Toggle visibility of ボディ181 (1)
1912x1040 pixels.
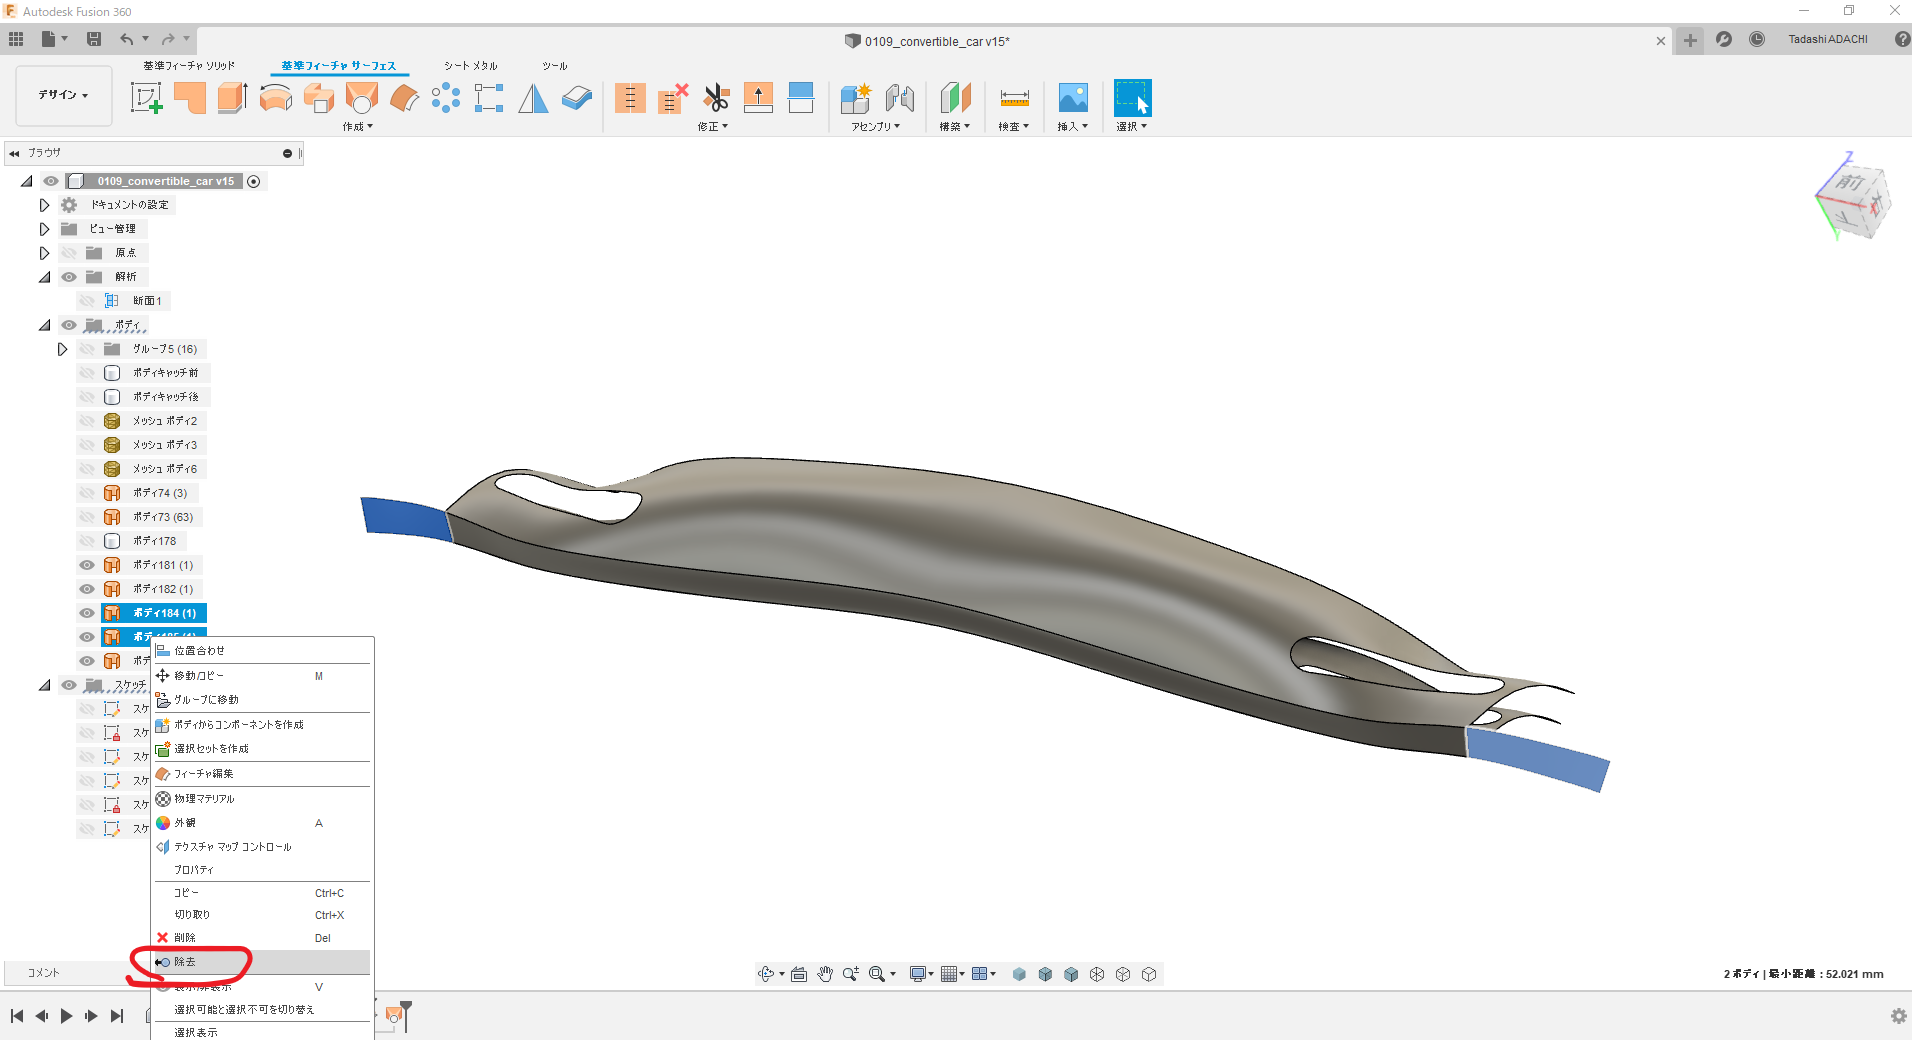pos(87,565)
